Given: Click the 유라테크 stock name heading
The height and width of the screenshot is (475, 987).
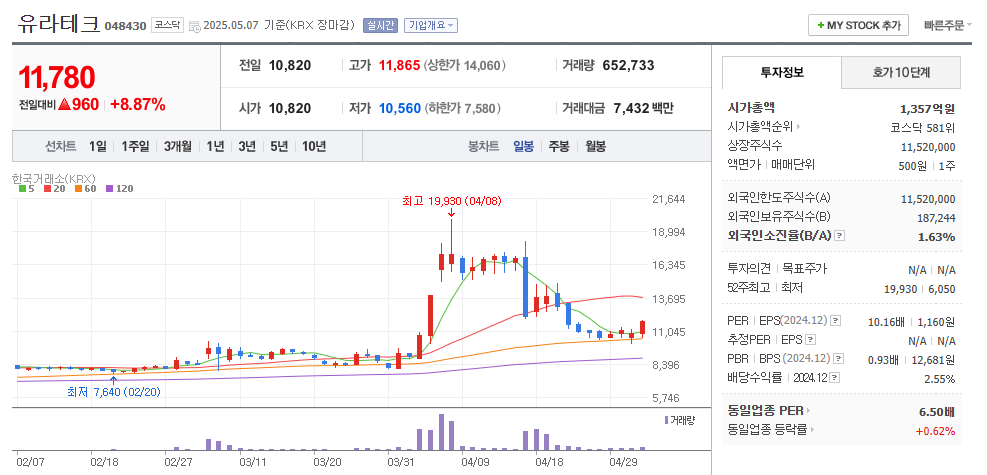Looking at the screenshot, I should [x=58, y=23].
